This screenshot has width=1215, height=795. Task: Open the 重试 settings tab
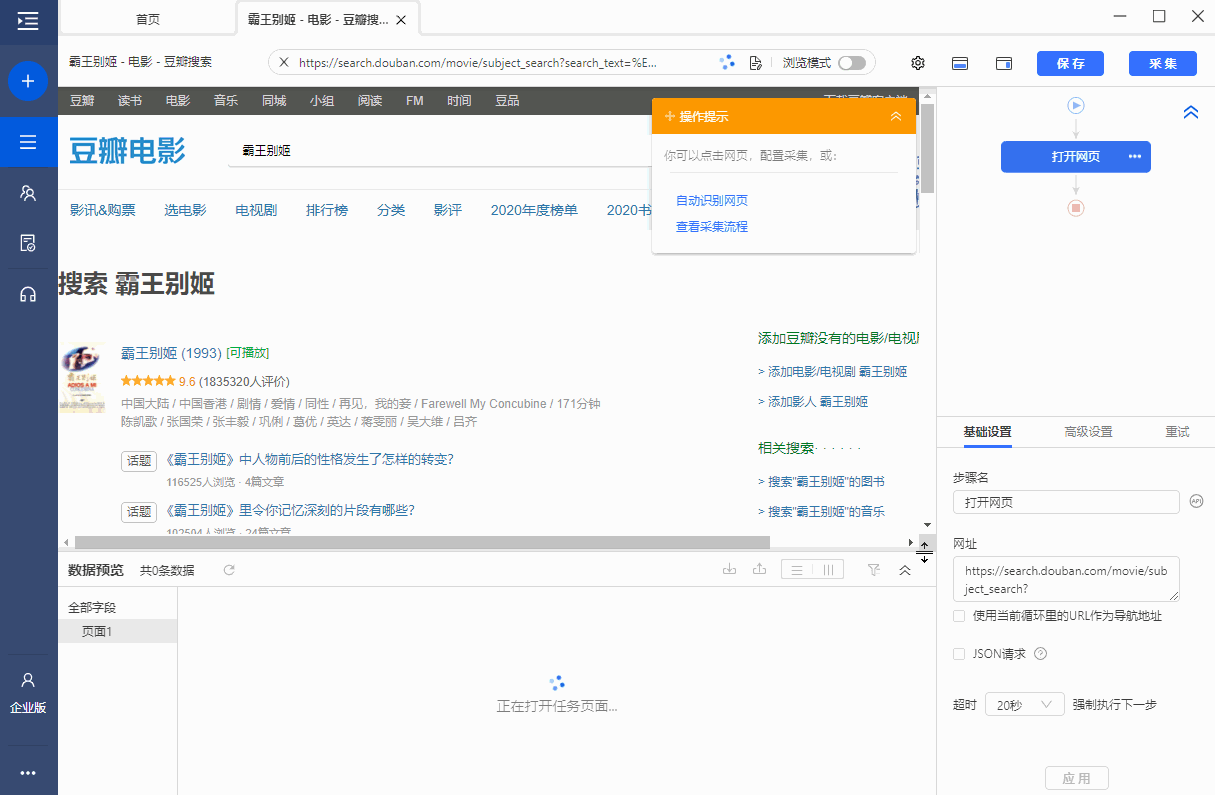coord(1177,432)
